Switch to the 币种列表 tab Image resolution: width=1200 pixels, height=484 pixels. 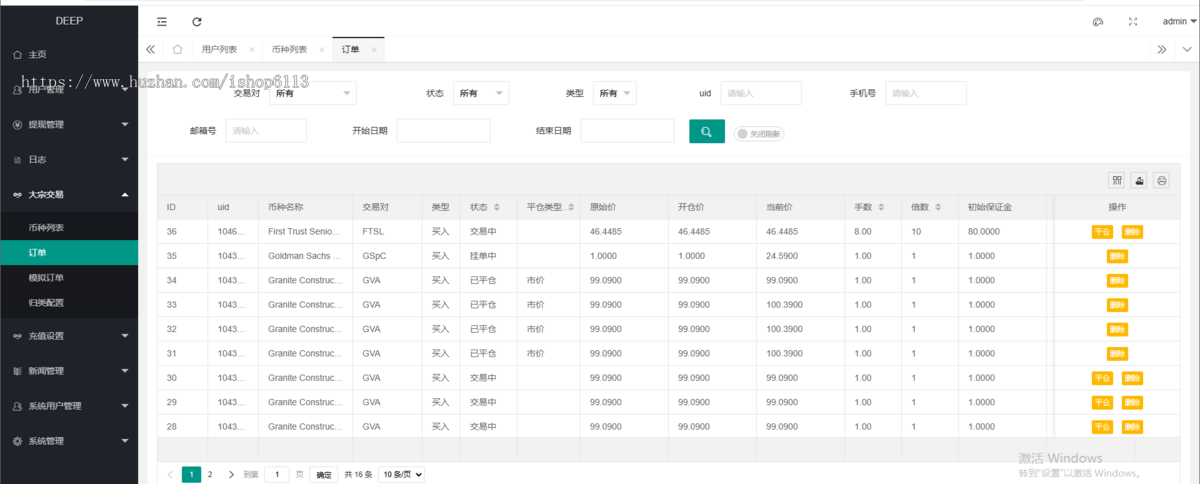[289, 49]
